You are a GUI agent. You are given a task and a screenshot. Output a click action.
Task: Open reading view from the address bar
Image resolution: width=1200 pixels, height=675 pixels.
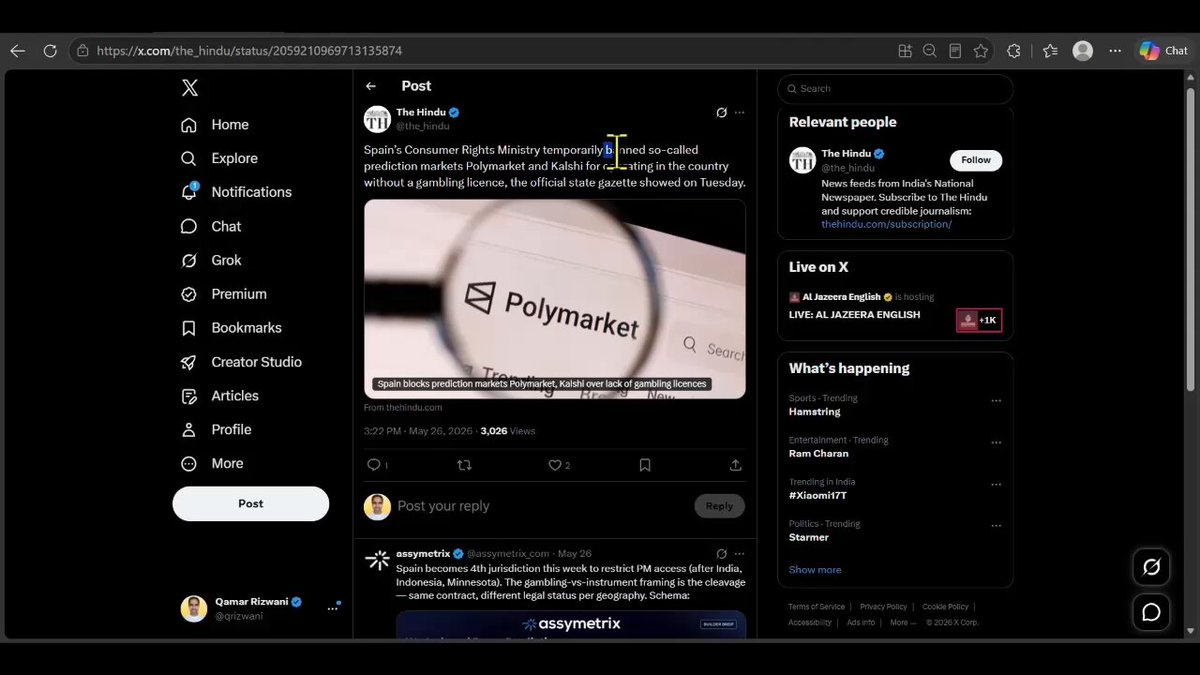click(955, 51)
